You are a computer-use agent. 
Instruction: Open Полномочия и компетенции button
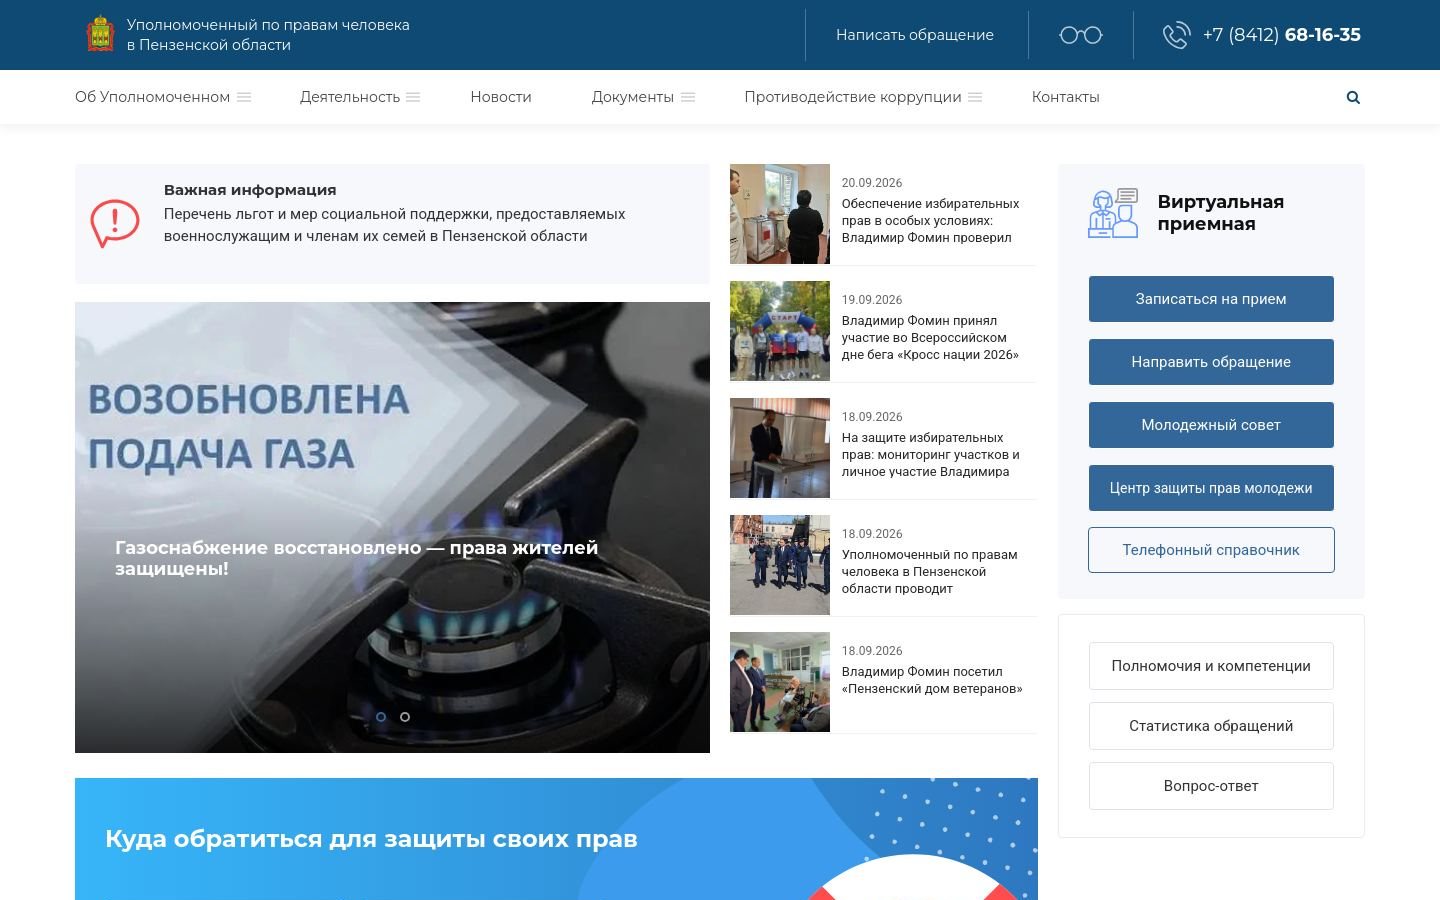[x=1211, y=666]
